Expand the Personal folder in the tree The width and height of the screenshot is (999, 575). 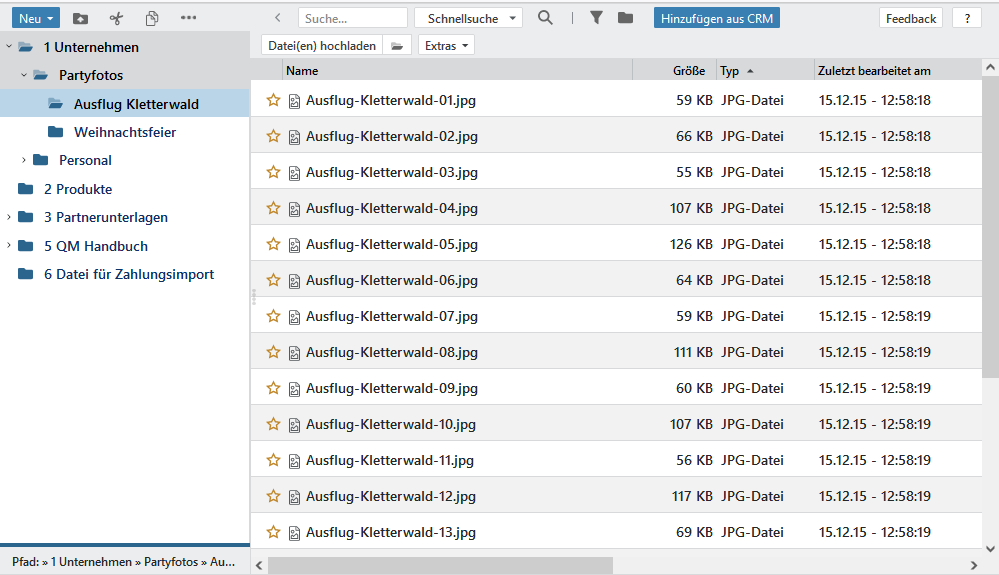24,160
